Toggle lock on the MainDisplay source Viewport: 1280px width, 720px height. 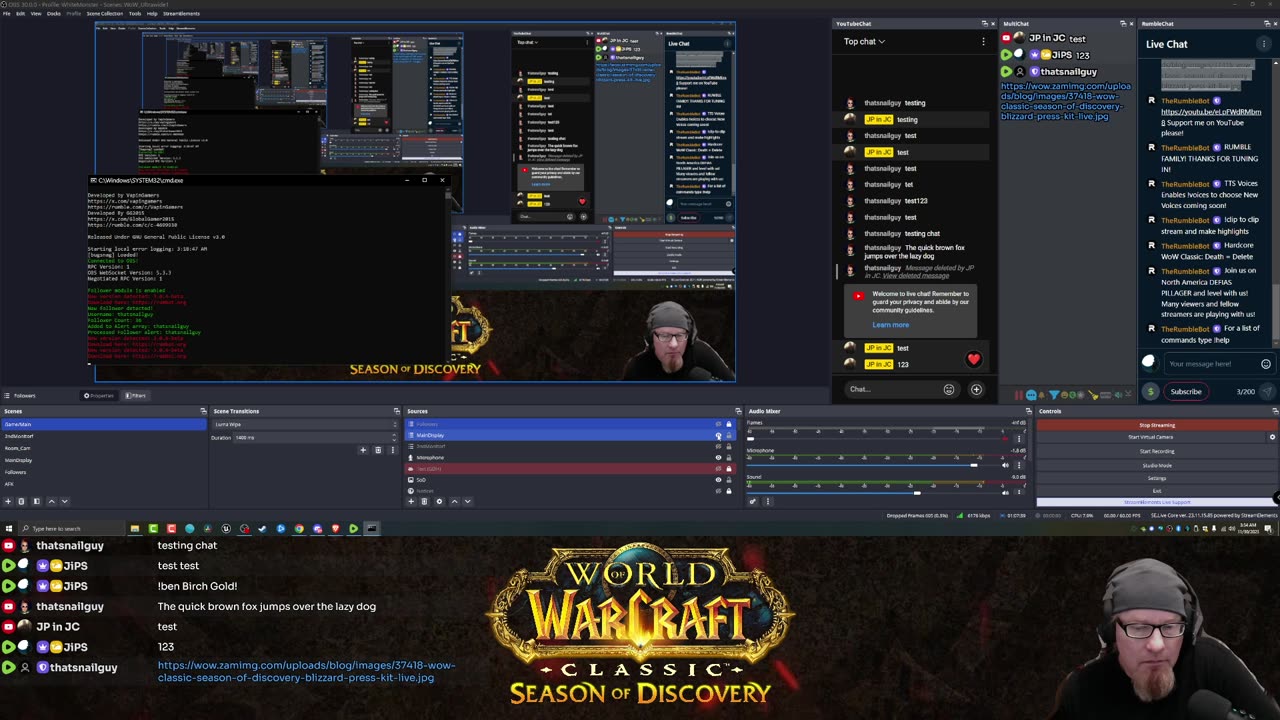729,435
